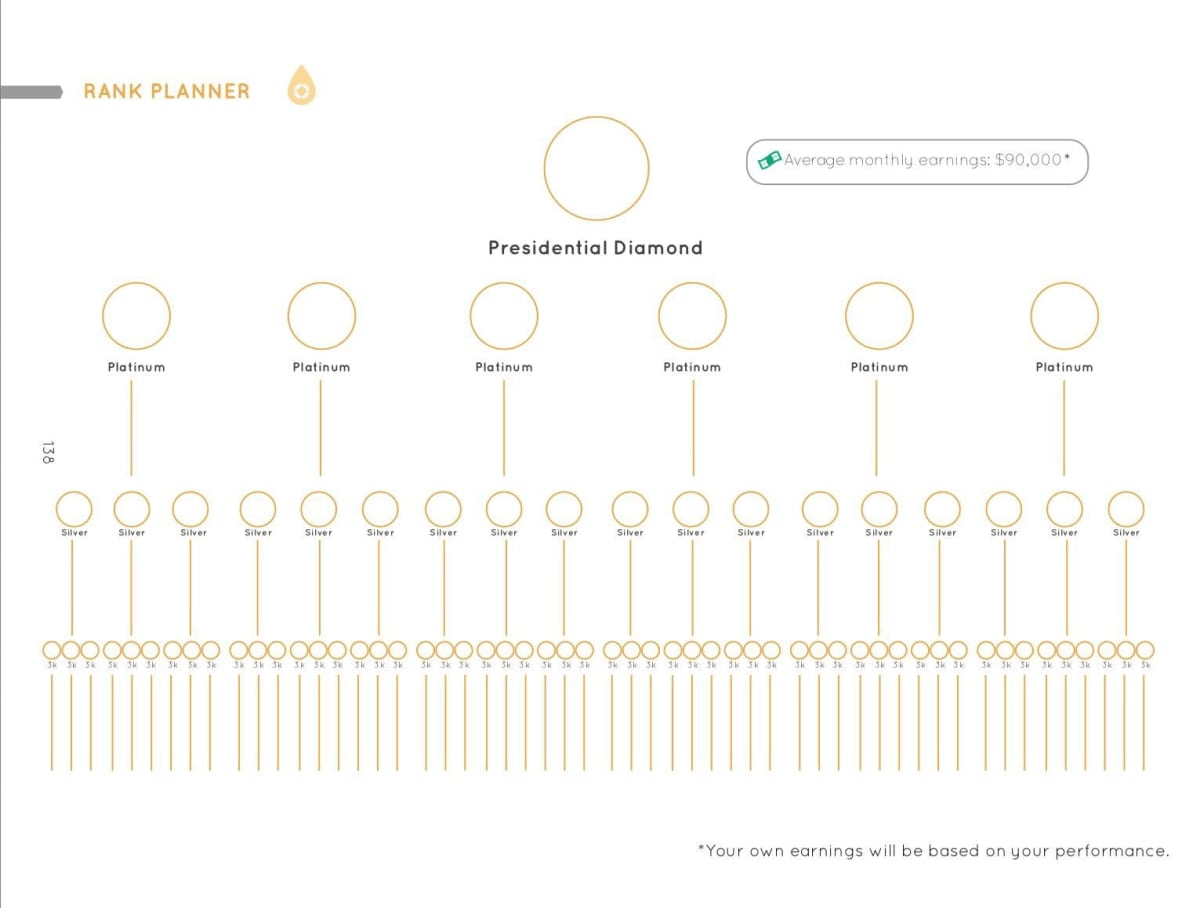Viewport: 1200px width, 908px height.
Task: Click the Average monthly earnings box
Action: (917, 161)
